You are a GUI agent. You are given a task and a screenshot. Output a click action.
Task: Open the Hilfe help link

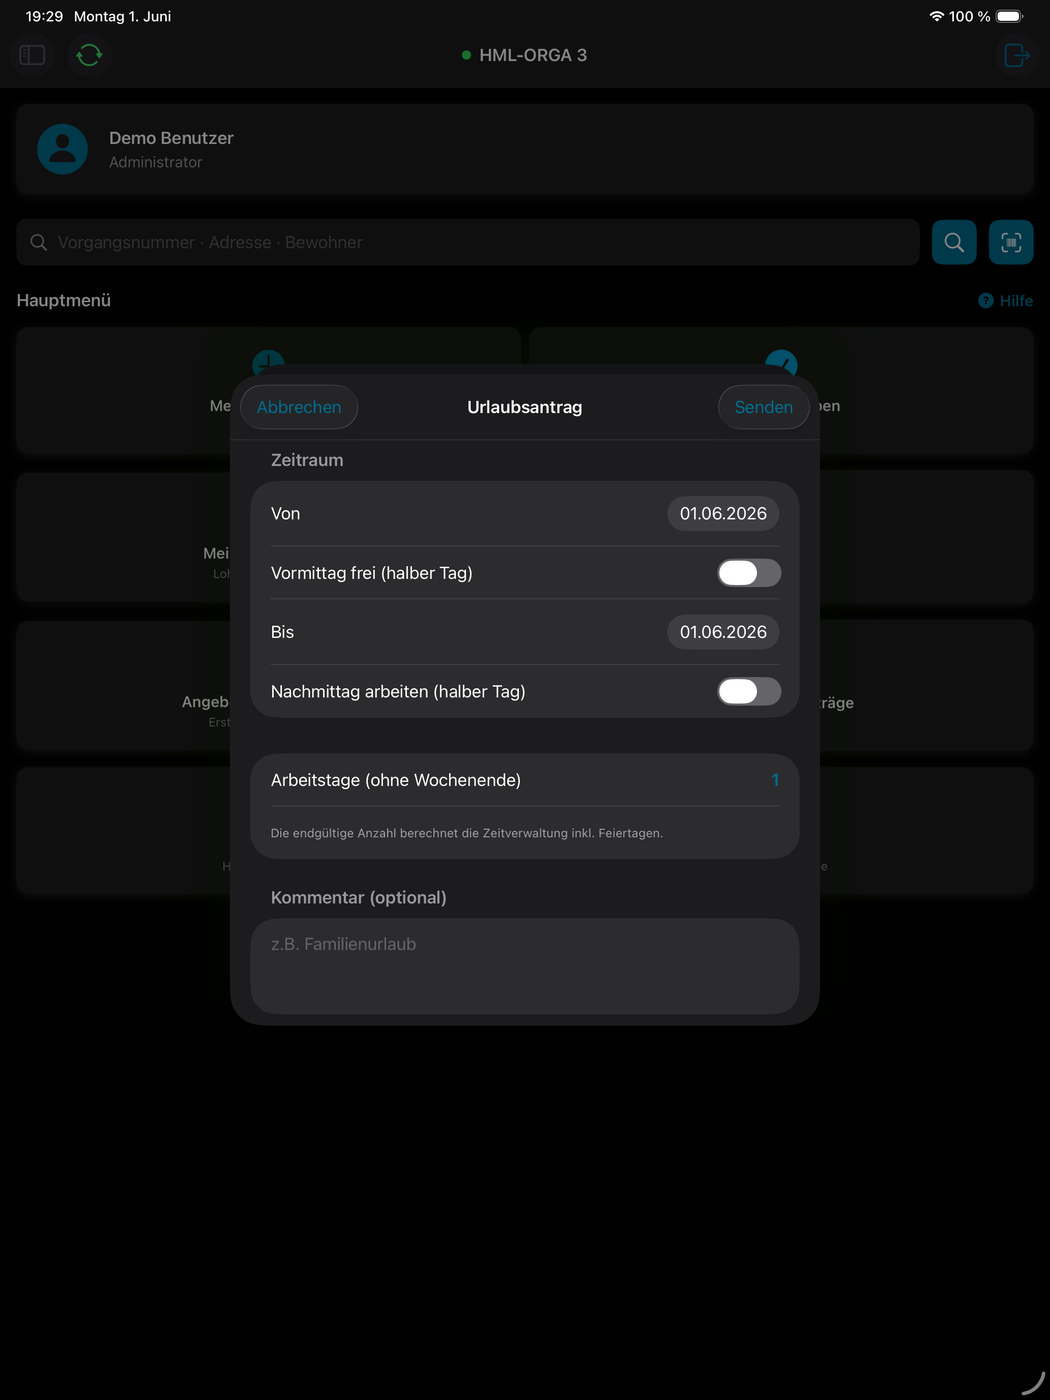[x=1005, y=301]
